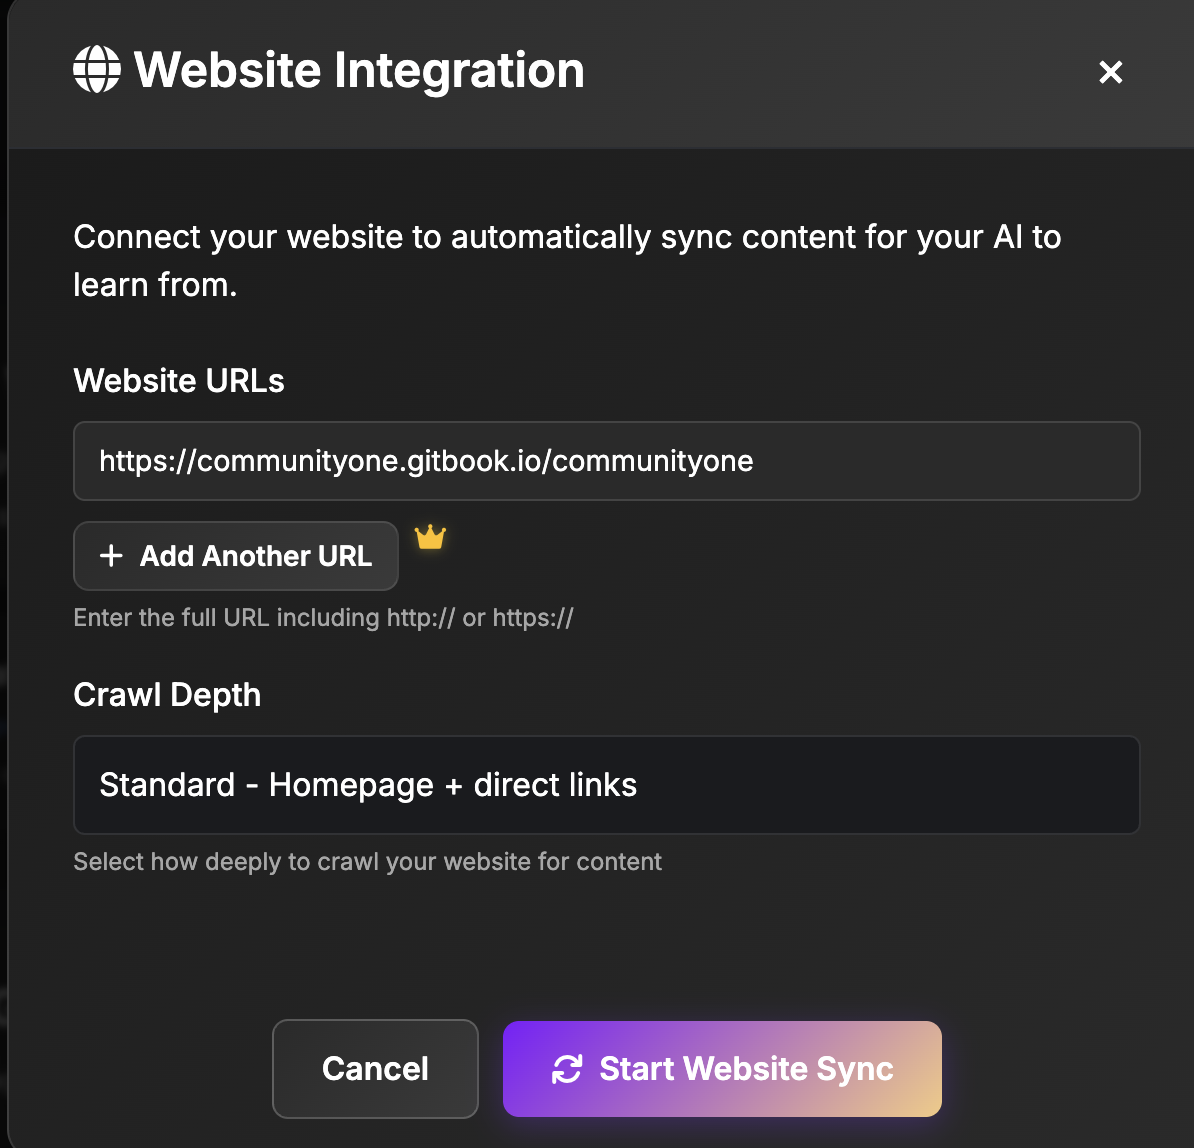Select the 'Standard - Homepage + direct links' option text
Image resolution: width=1194 pixels, height=1148 pixels.
(x=368, y=785)
